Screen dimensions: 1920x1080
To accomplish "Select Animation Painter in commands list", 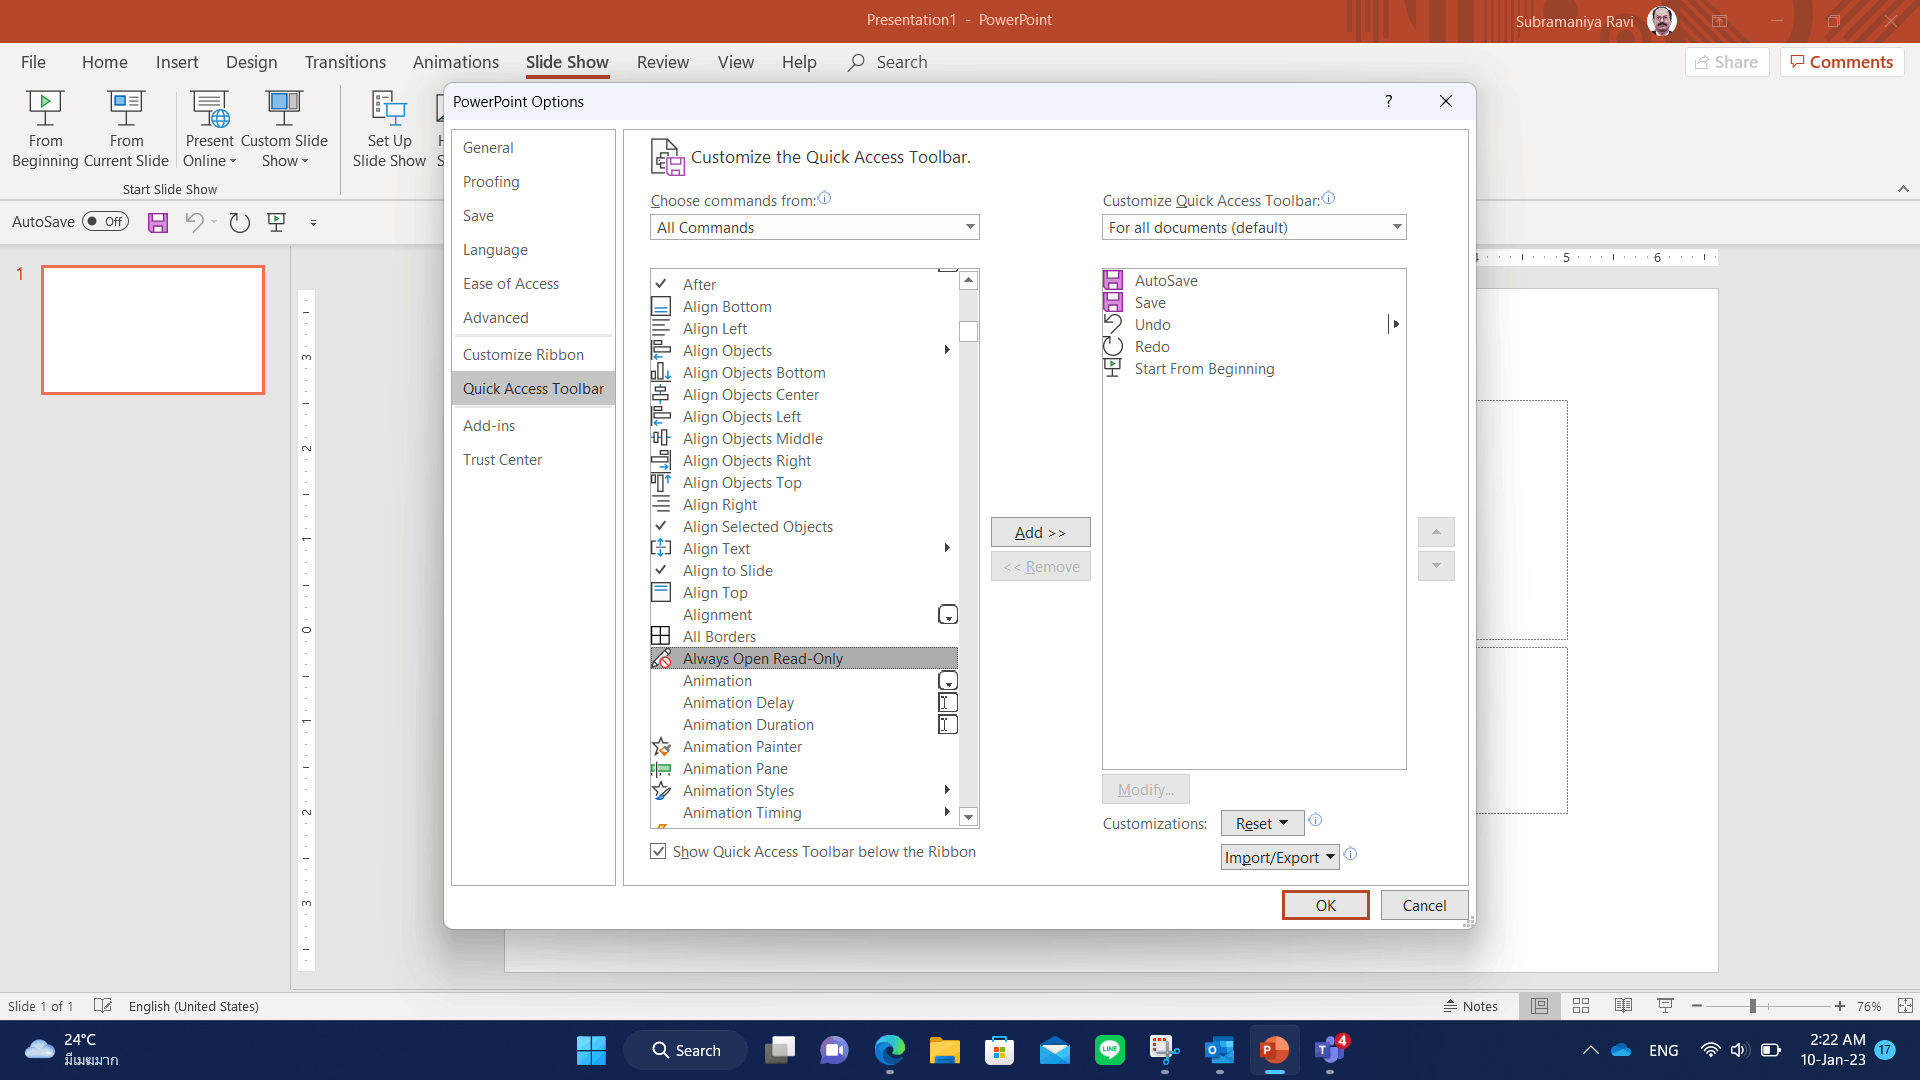I will click(x=804, y=747).
